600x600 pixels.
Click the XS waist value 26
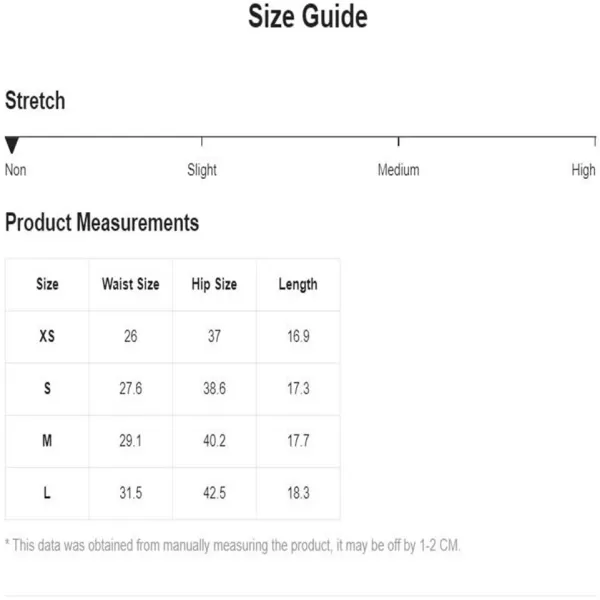(x=130, y=336)
